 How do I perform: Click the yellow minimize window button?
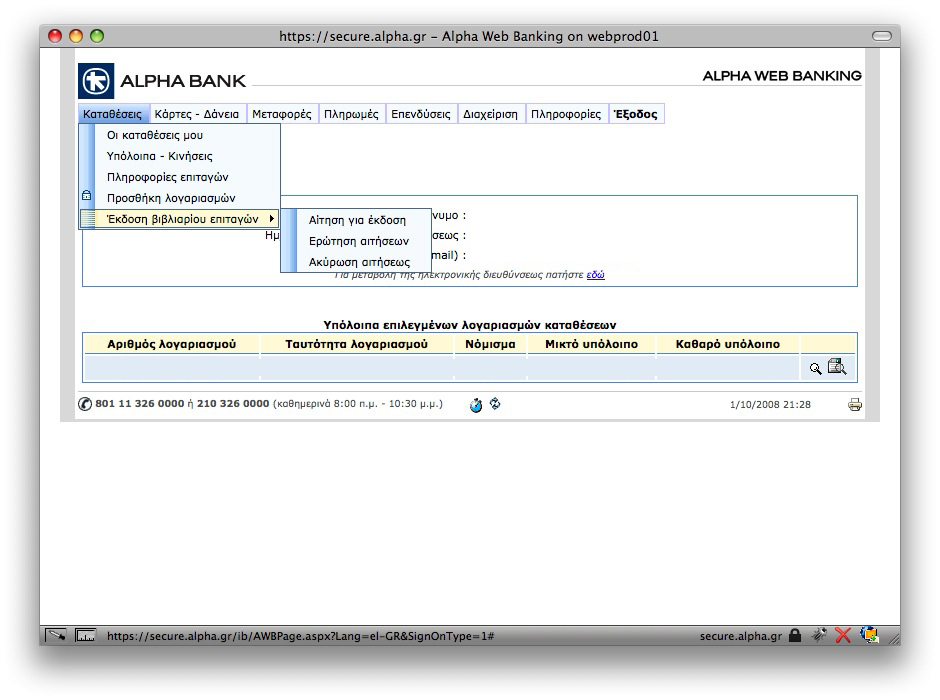(76, 36)
